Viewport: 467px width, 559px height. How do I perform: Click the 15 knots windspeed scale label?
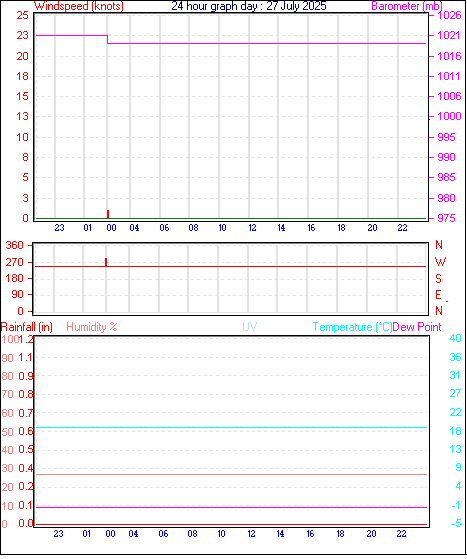[22, 96]
